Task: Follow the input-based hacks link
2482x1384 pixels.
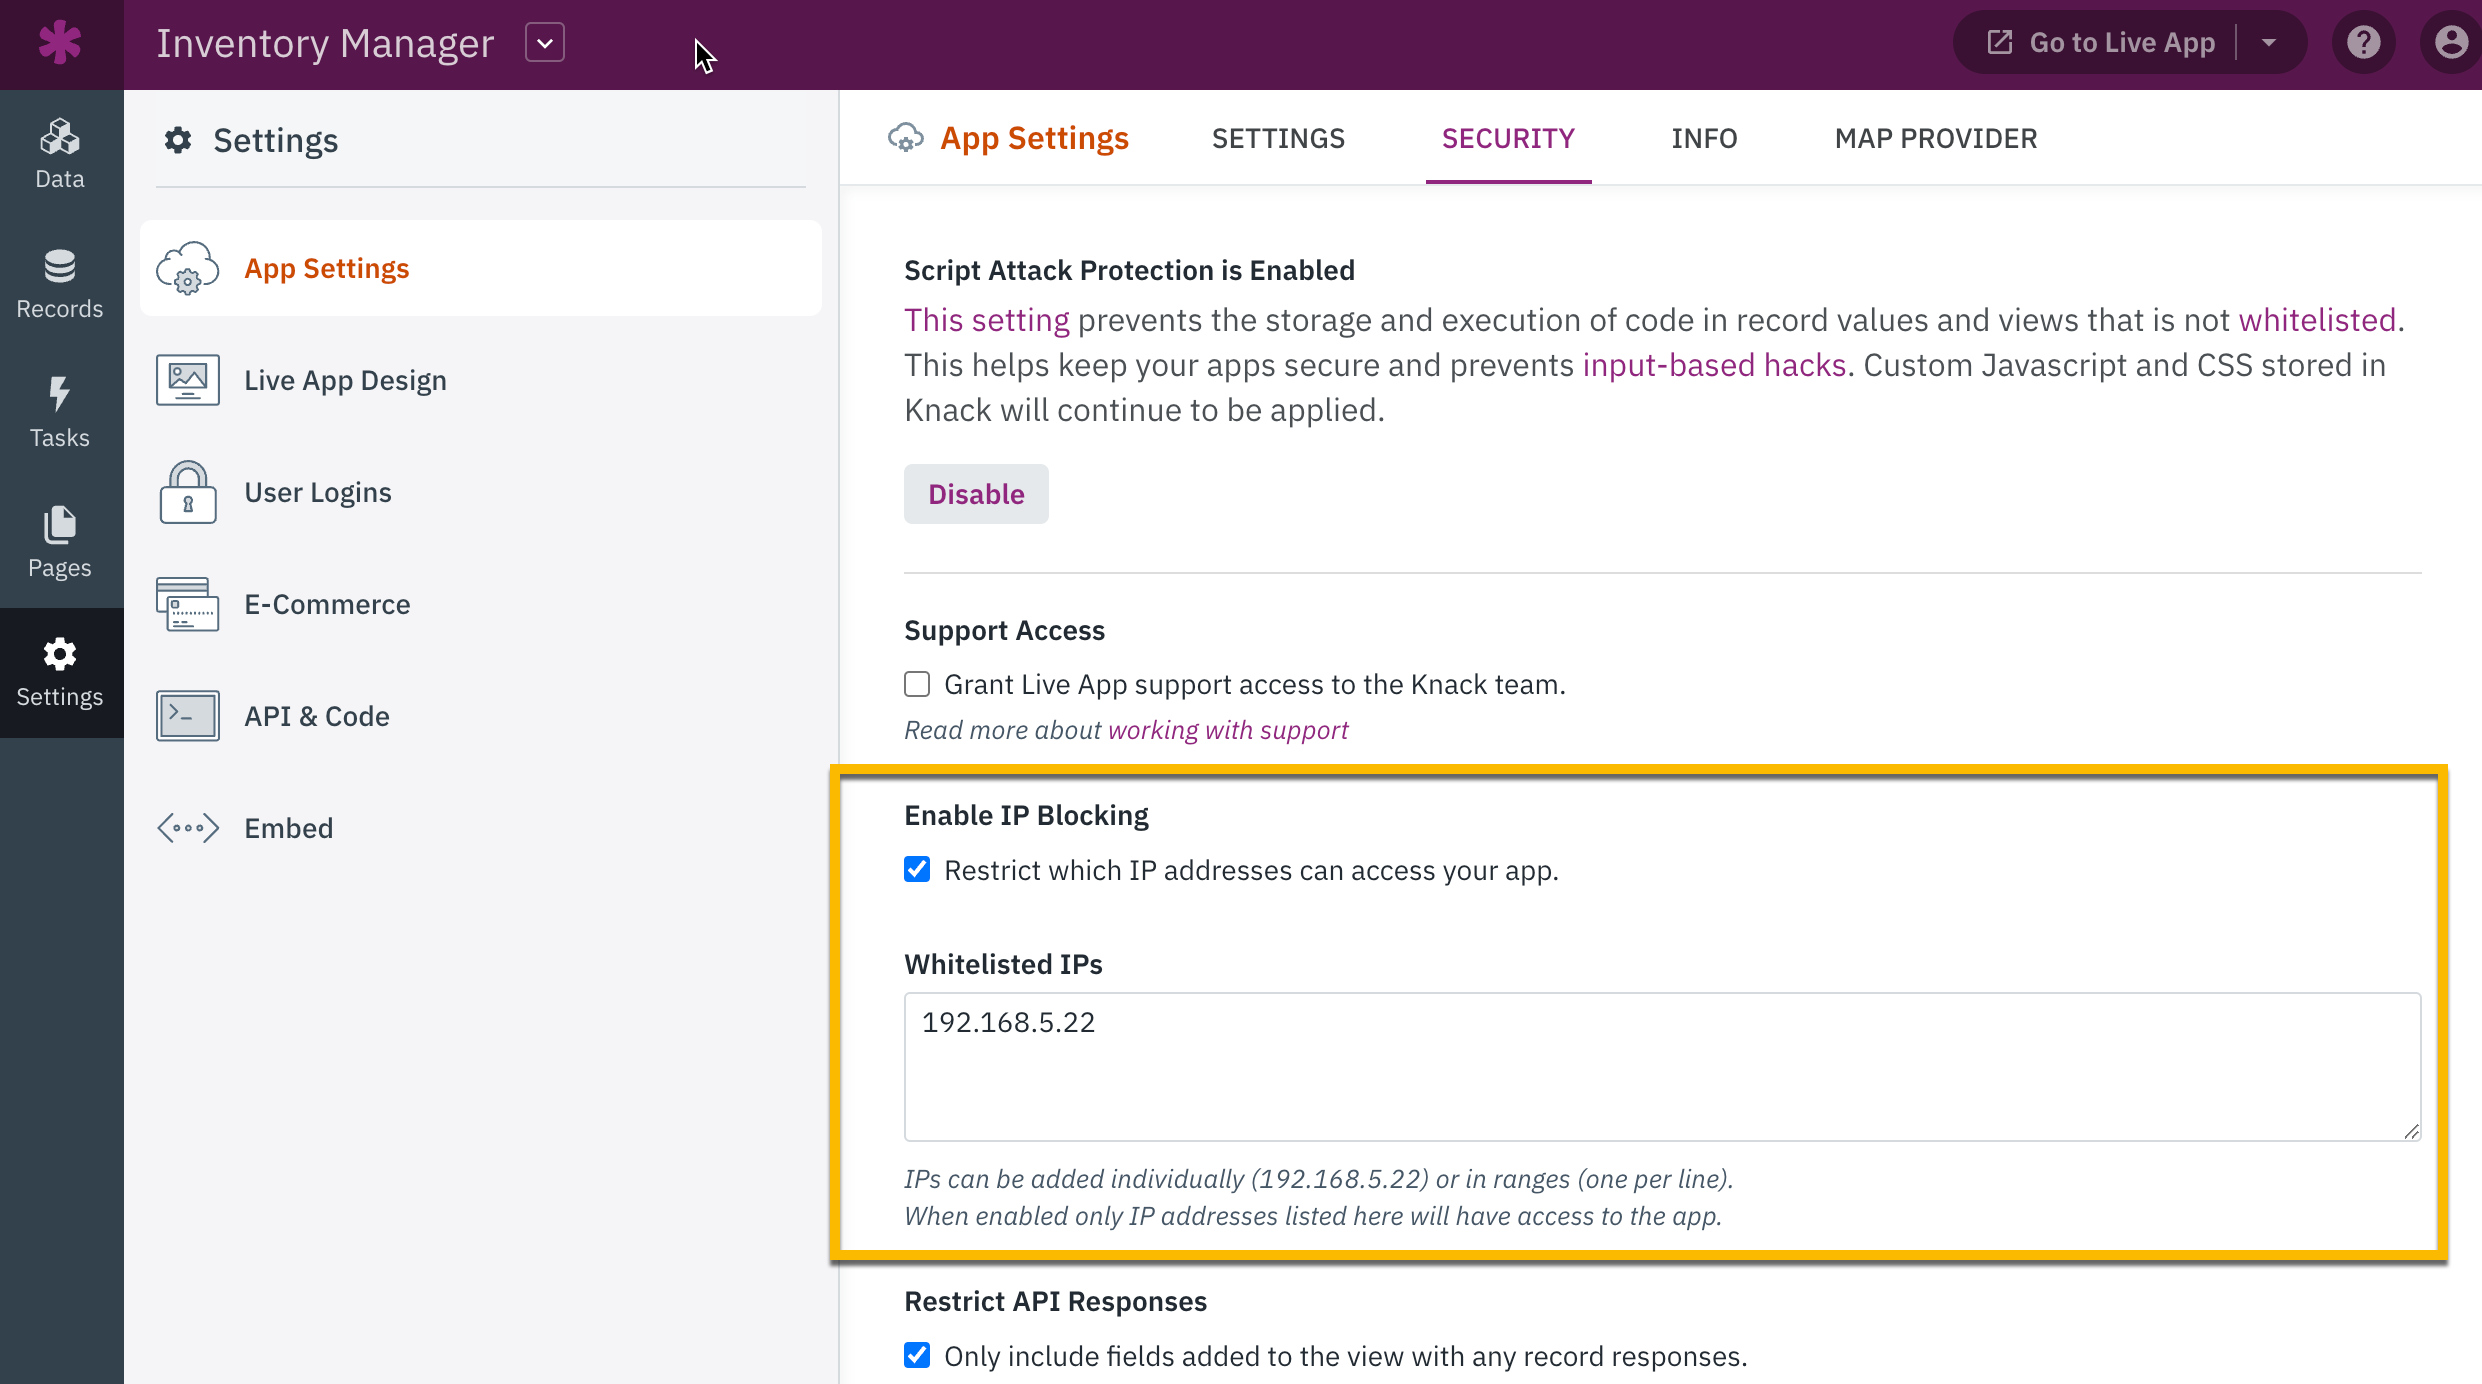Action: (1714, 365)
